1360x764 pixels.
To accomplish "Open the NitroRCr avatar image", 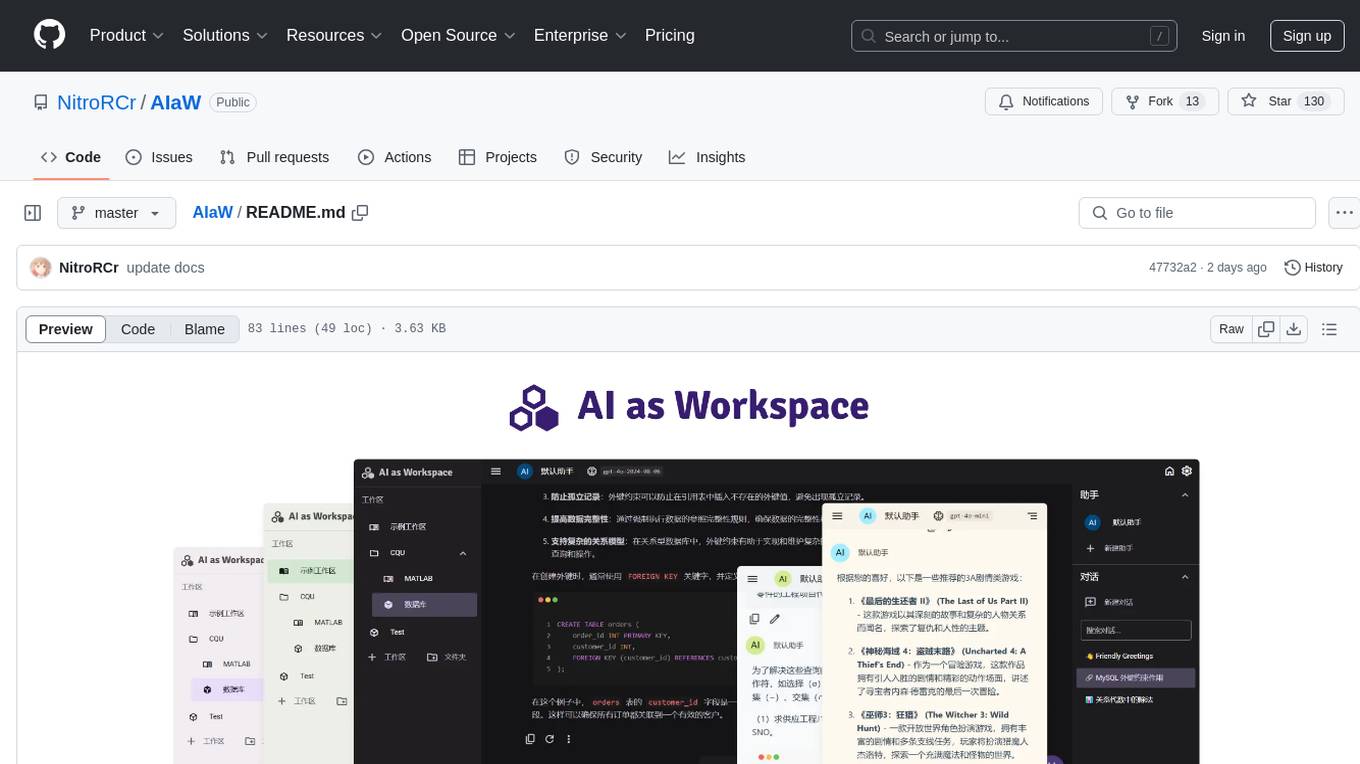I will coord(41,267).
